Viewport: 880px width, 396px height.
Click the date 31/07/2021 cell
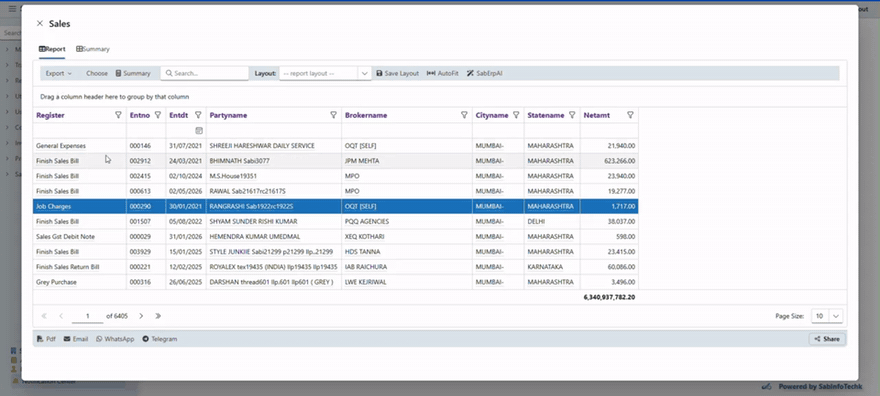(x=185, y=146)
